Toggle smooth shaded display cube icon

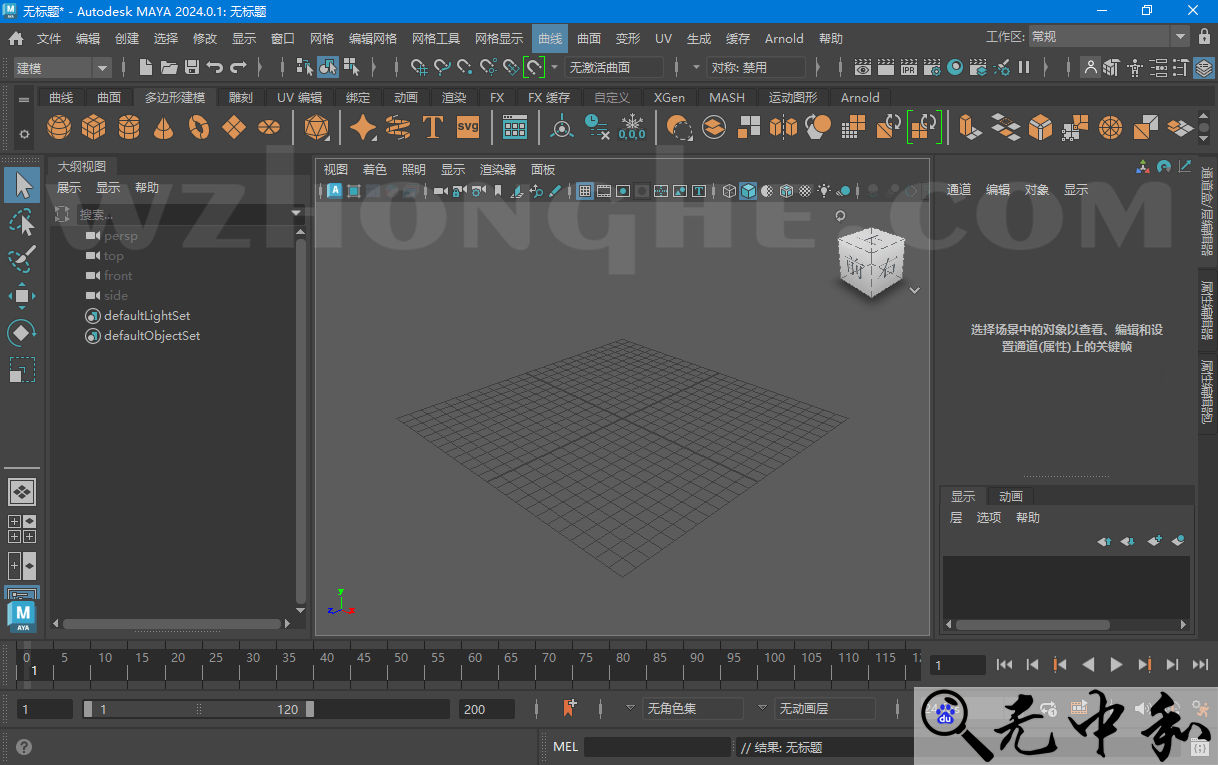[x=748, y=190]
